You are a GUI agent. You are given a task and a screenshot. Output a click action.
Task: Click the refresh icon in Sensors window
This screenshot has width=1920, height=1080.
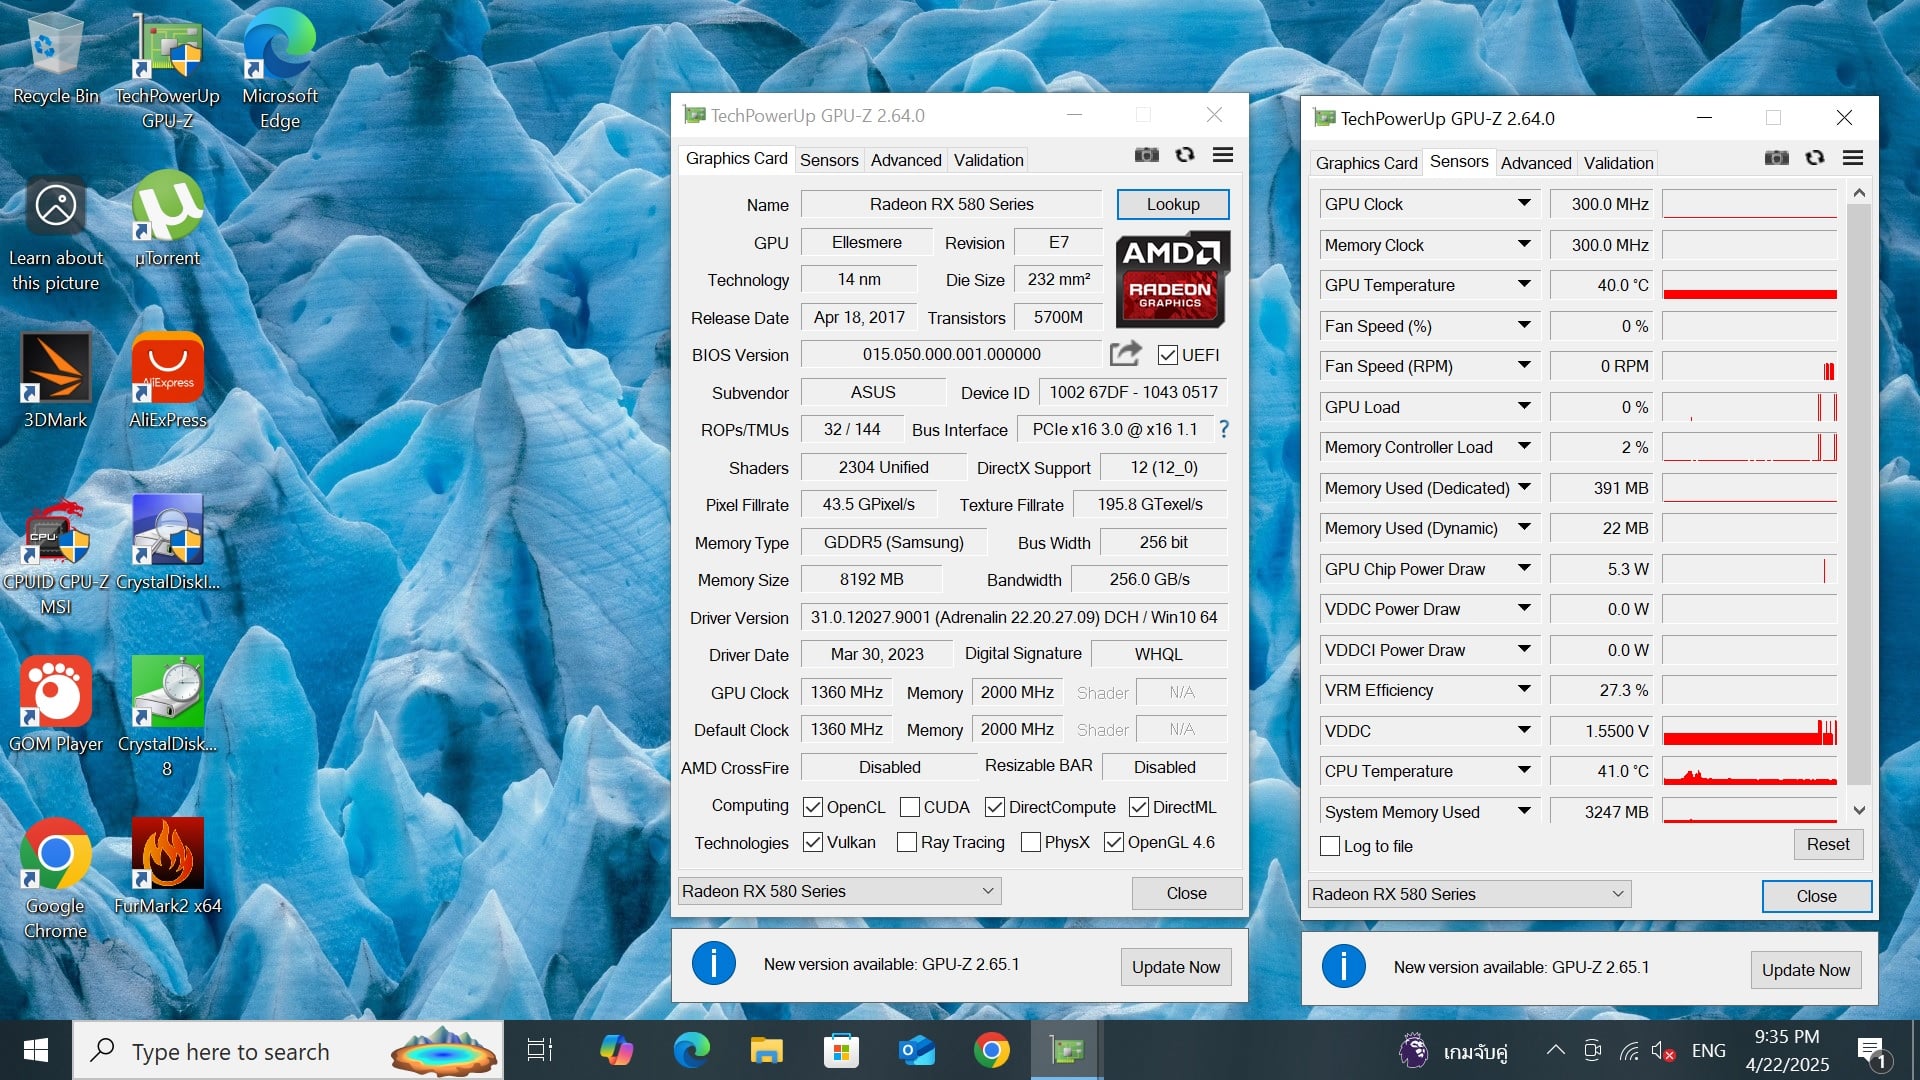1815,158
